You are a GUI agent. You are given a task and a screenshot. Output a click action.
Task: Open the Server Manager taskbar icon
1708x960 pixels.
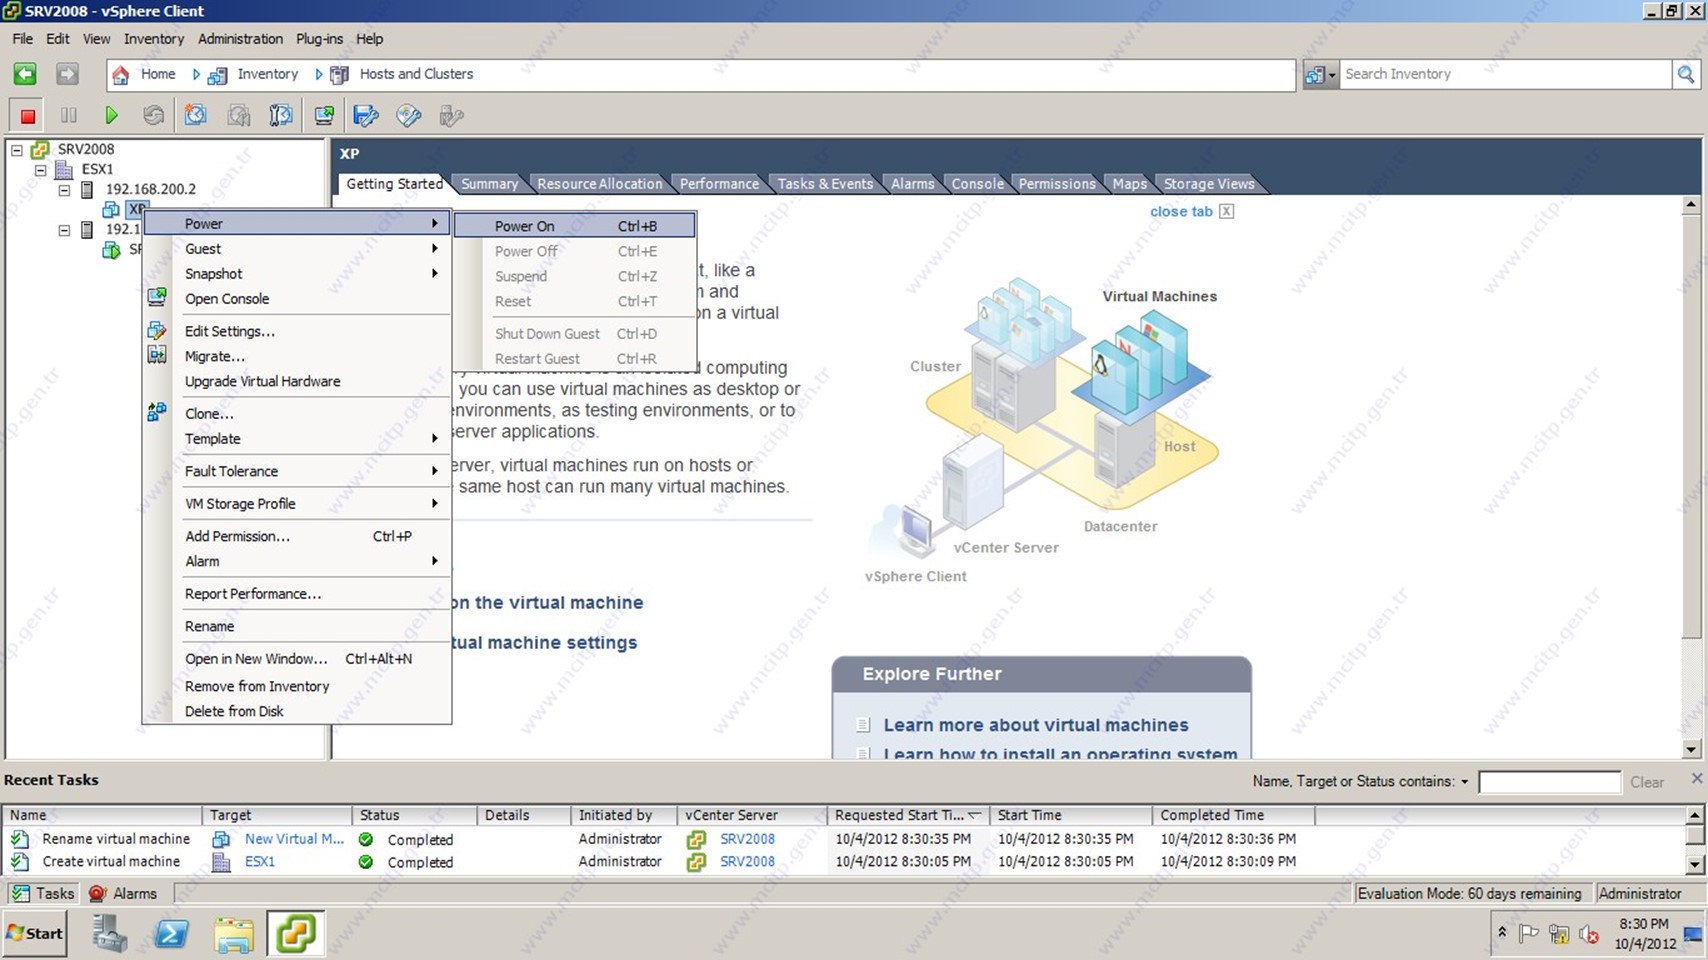110,934
